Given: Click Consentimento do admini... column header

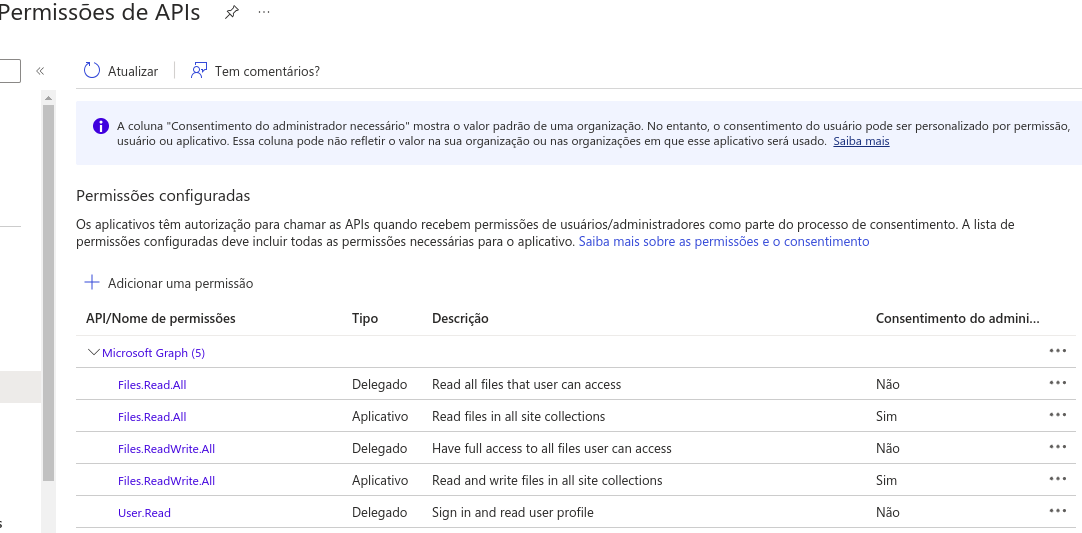Looking at the screenshot, I should click(957, 318).
